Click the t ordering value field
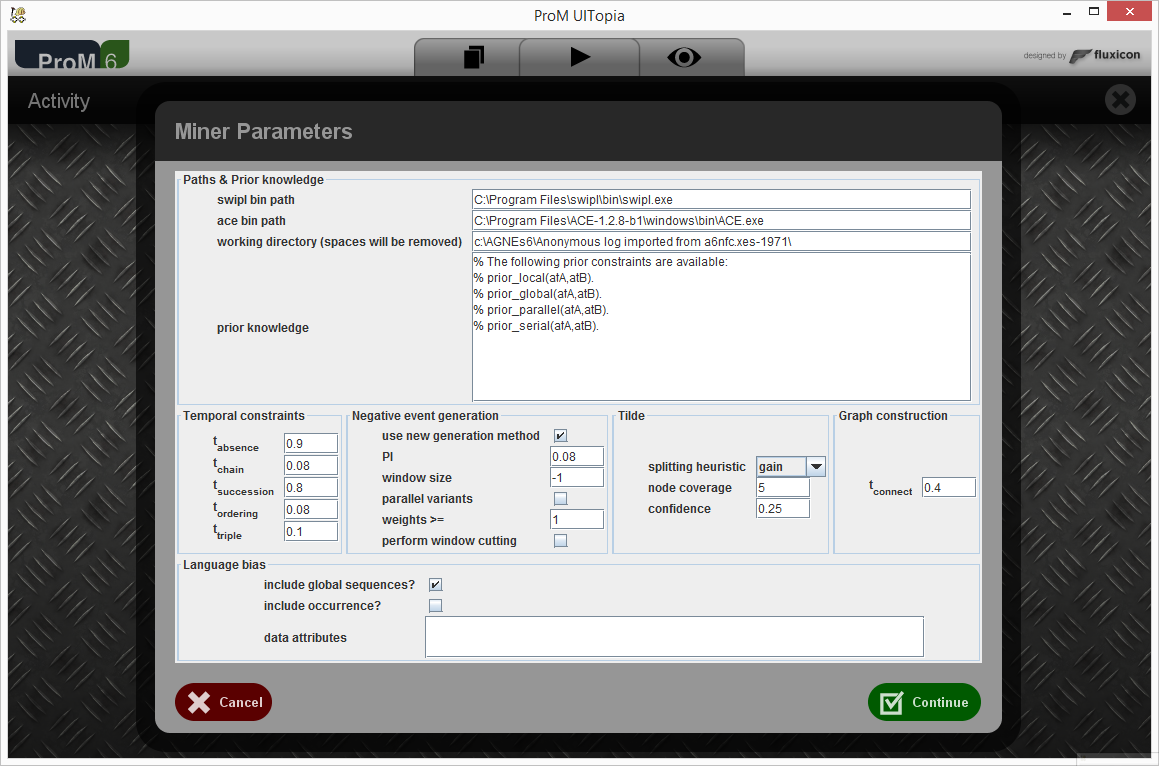 [310, 509]
